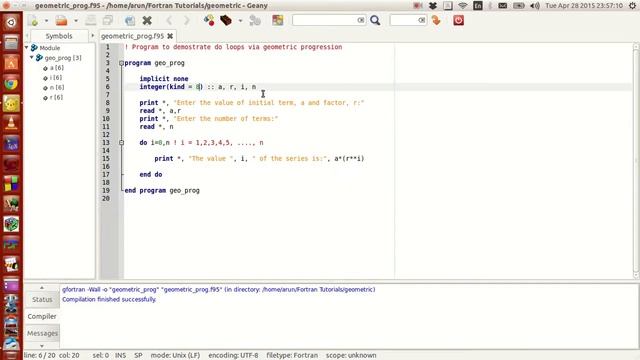Image resolution: width=640 pixels, height=360 pixels.
Task: Click the gfortran command line in compiler output
Action: [218, 289]
